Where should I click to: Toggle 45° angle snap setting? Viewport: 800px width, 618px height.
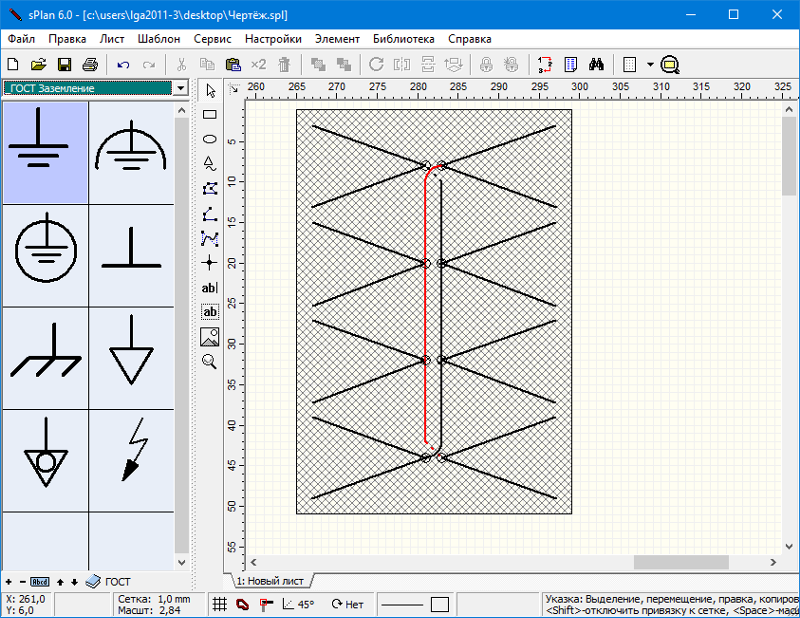point(298,604)
